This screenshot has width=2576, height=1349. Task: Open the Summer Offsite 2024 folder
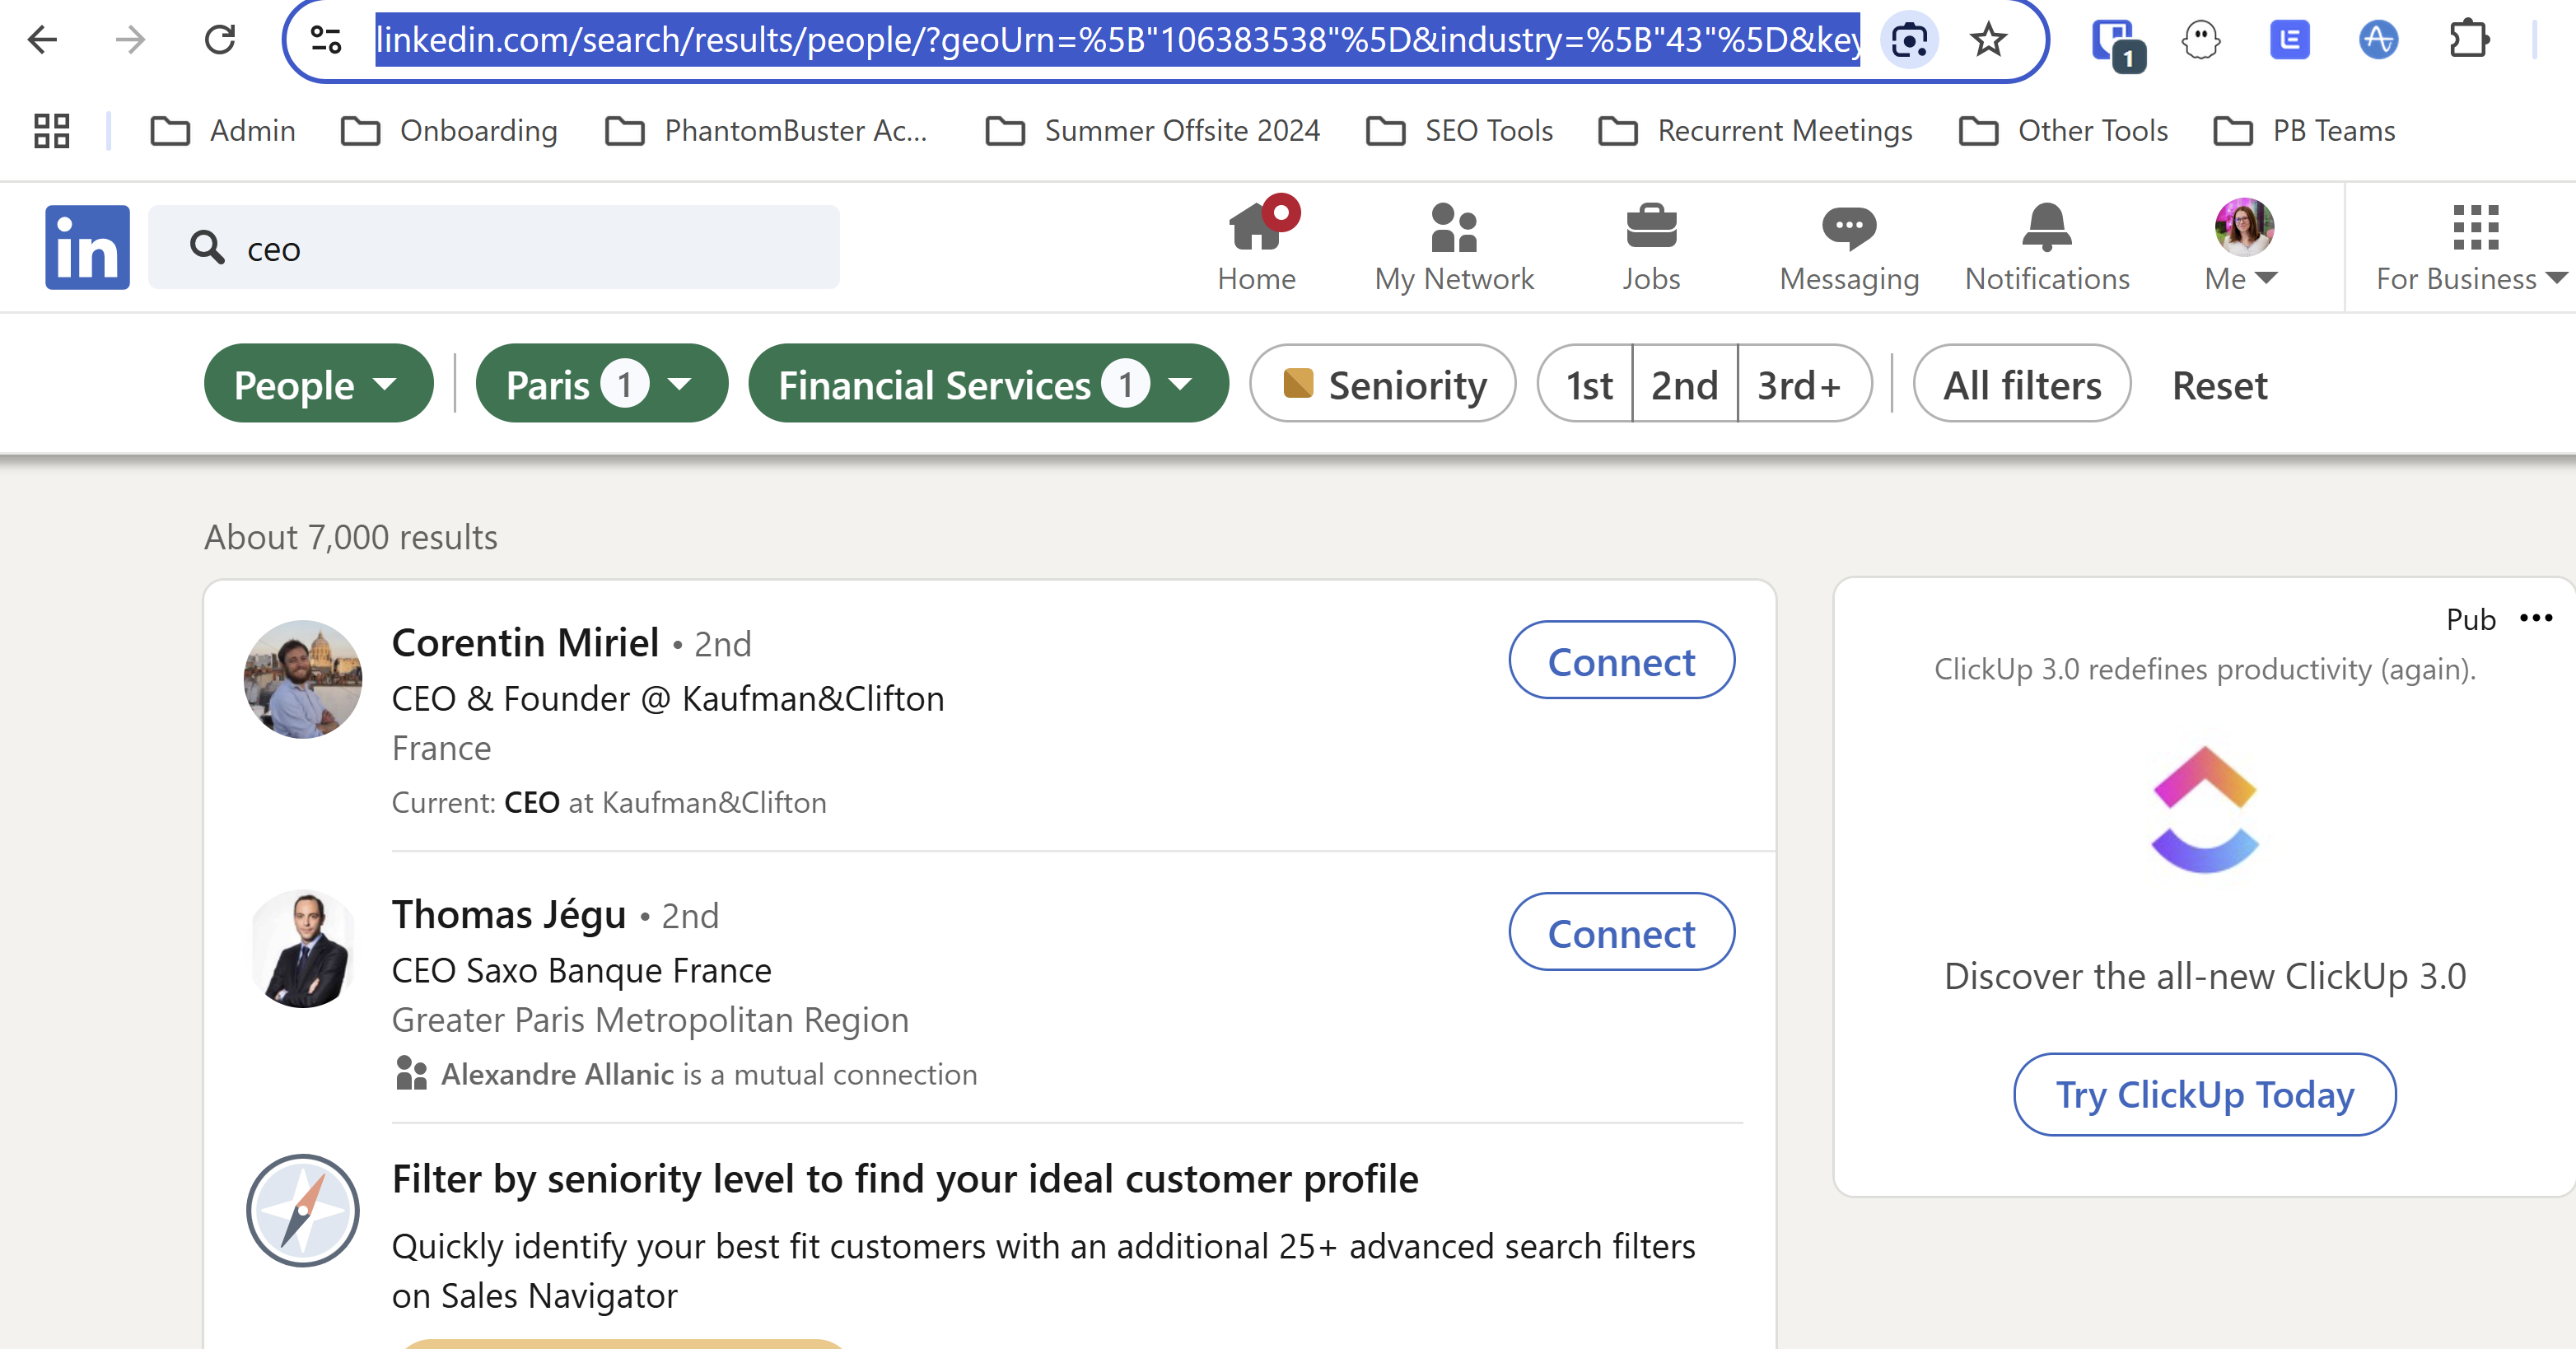[1153, 131]
